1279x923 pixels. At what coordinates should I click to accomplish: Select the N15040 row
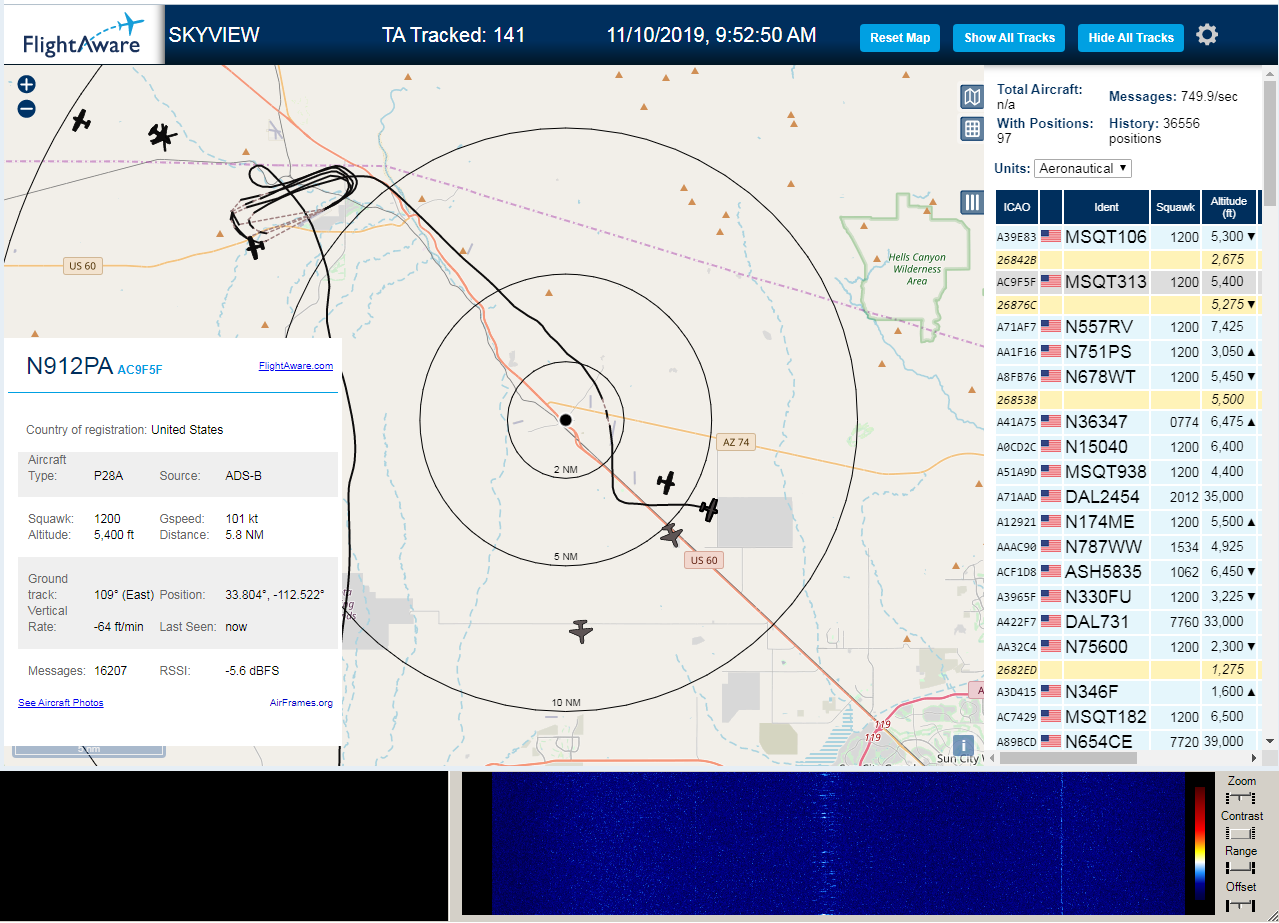click(x=1127, y=447)
